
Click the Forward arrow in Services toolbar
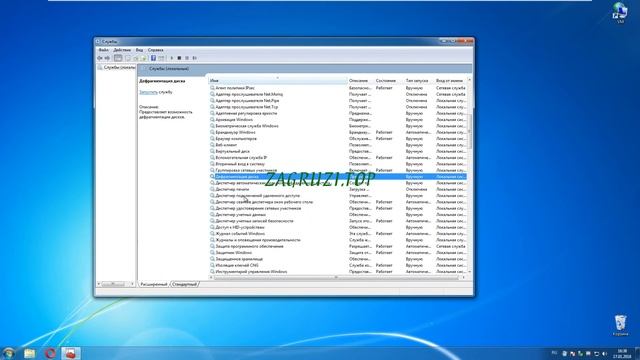(107, 58)
